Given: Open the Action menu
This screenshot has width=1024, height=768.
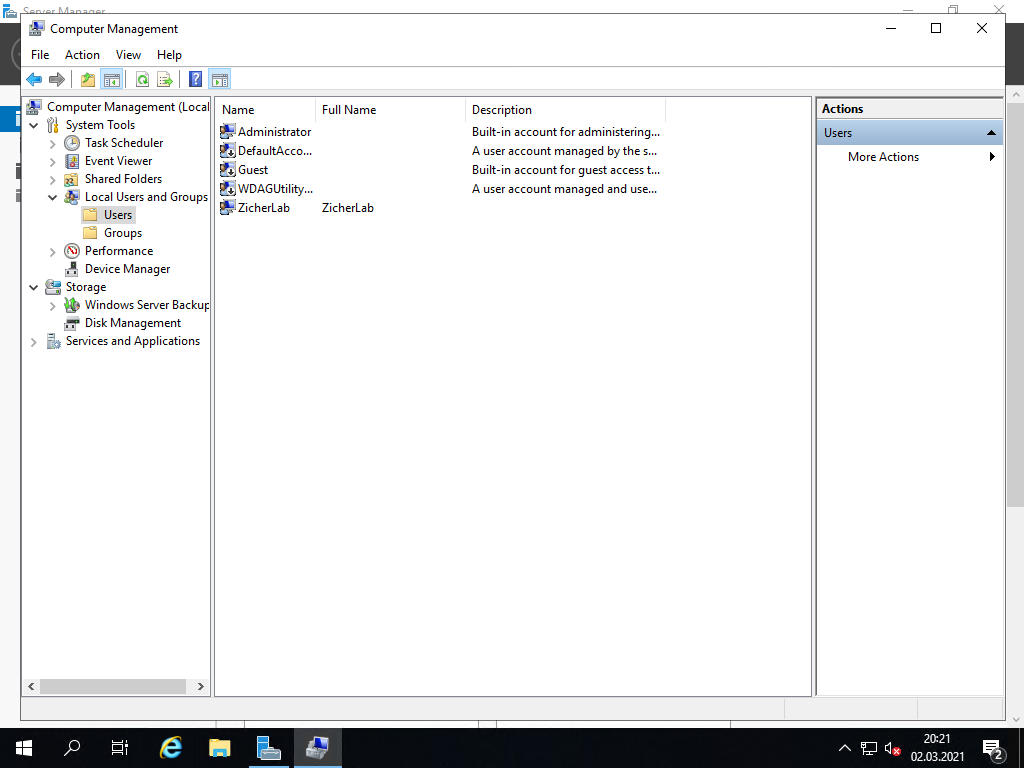Looking at the screenshot, I should [x=82, y=55].
